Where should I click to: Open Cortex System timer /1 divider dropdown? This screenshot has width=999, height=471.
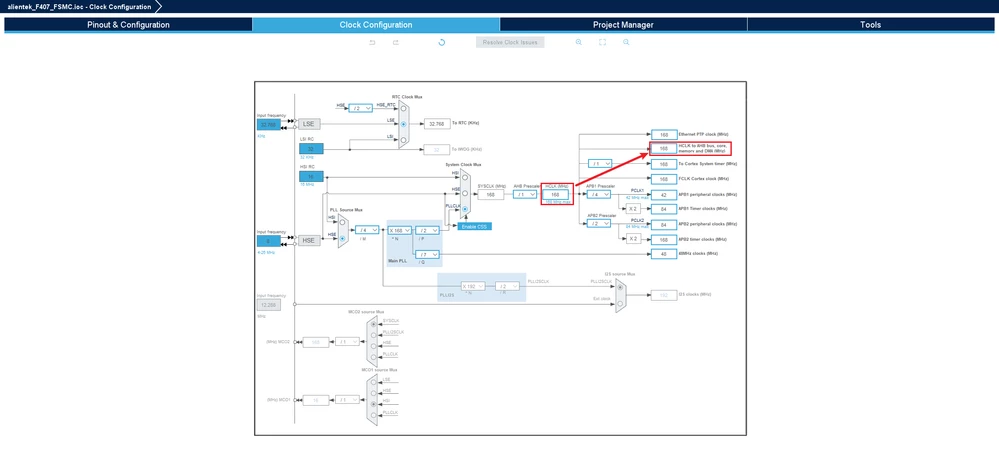click(x=600, y=163)
